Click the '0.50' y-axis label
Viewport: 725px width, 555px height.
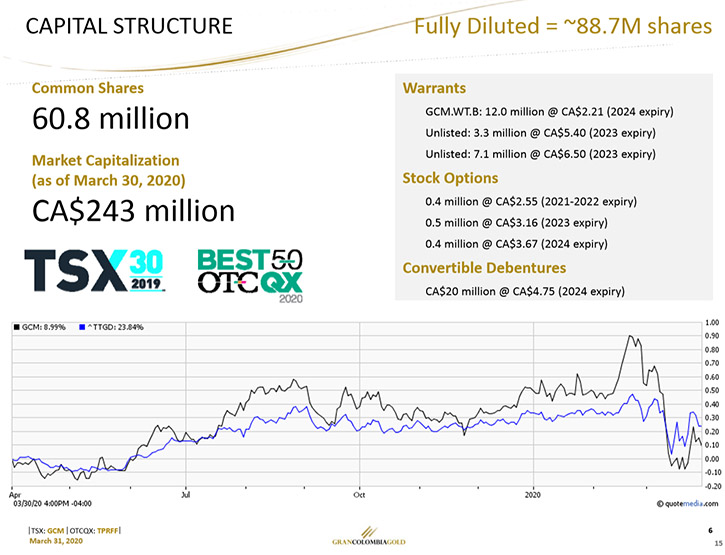click(712, 391)
